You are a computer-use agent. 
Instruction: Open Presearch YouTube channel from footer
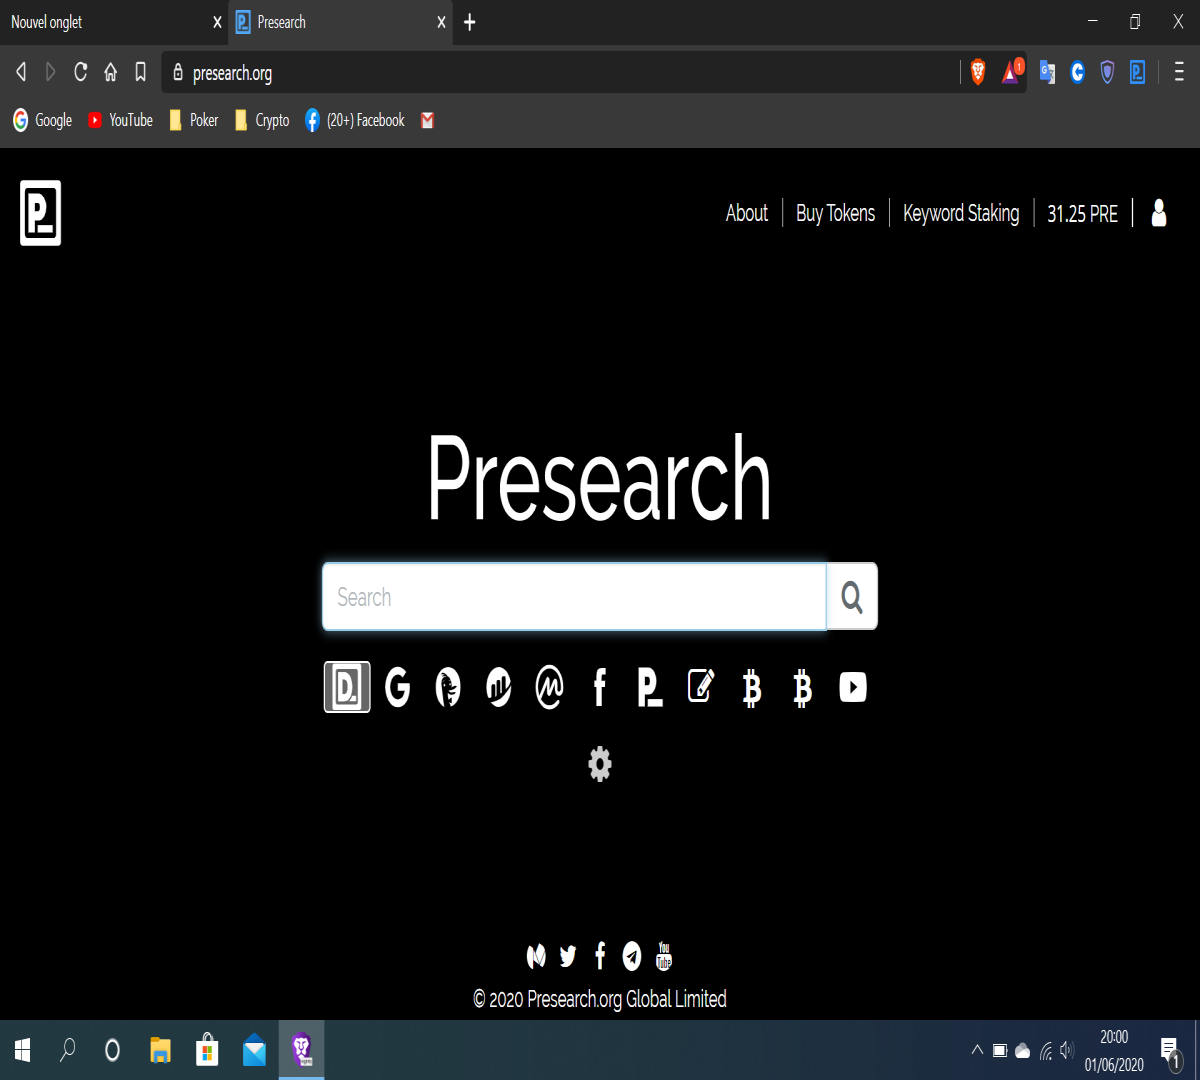(x=664, y=956)
